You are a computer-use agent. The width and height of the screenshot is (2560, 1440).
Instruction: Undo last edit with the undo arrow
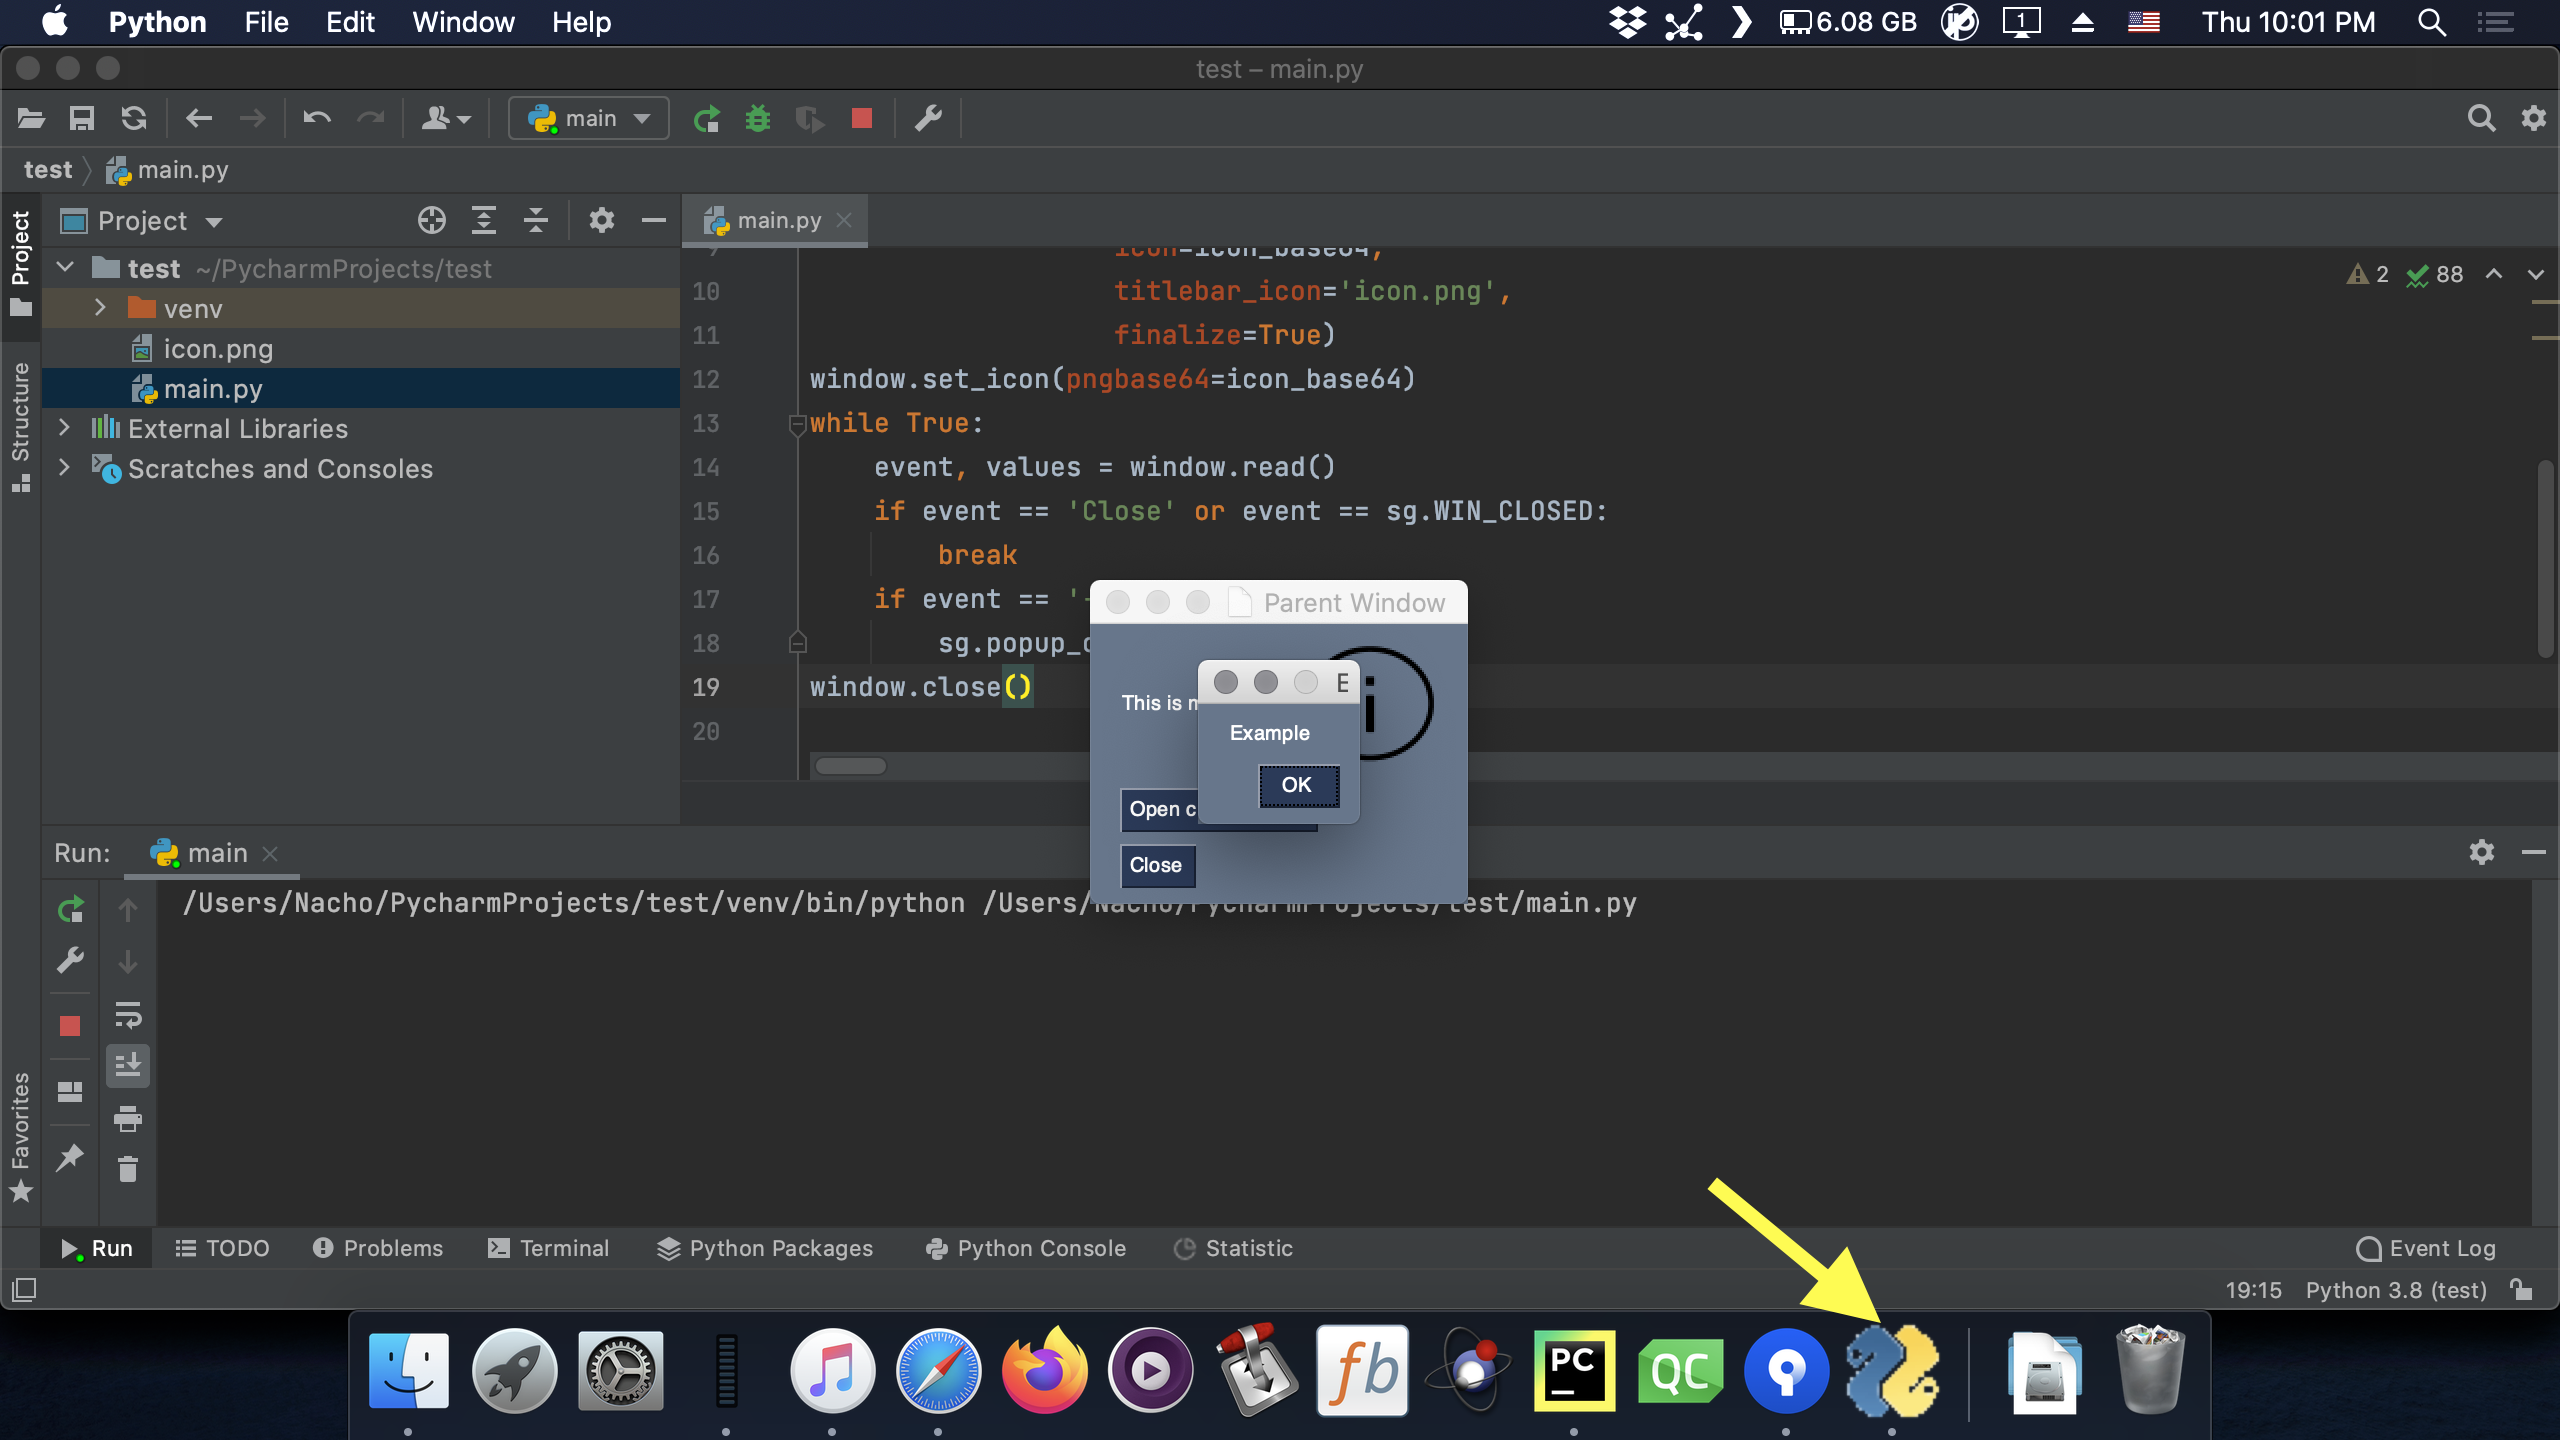tap(316, 117)
